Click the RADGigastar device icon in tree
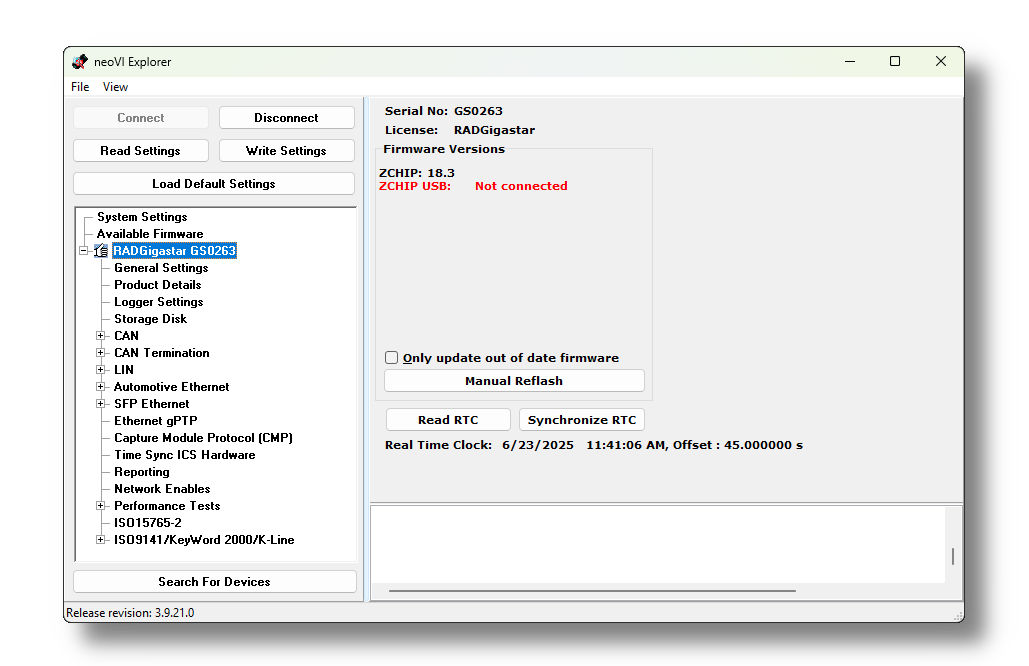 (x=101, y=251)
